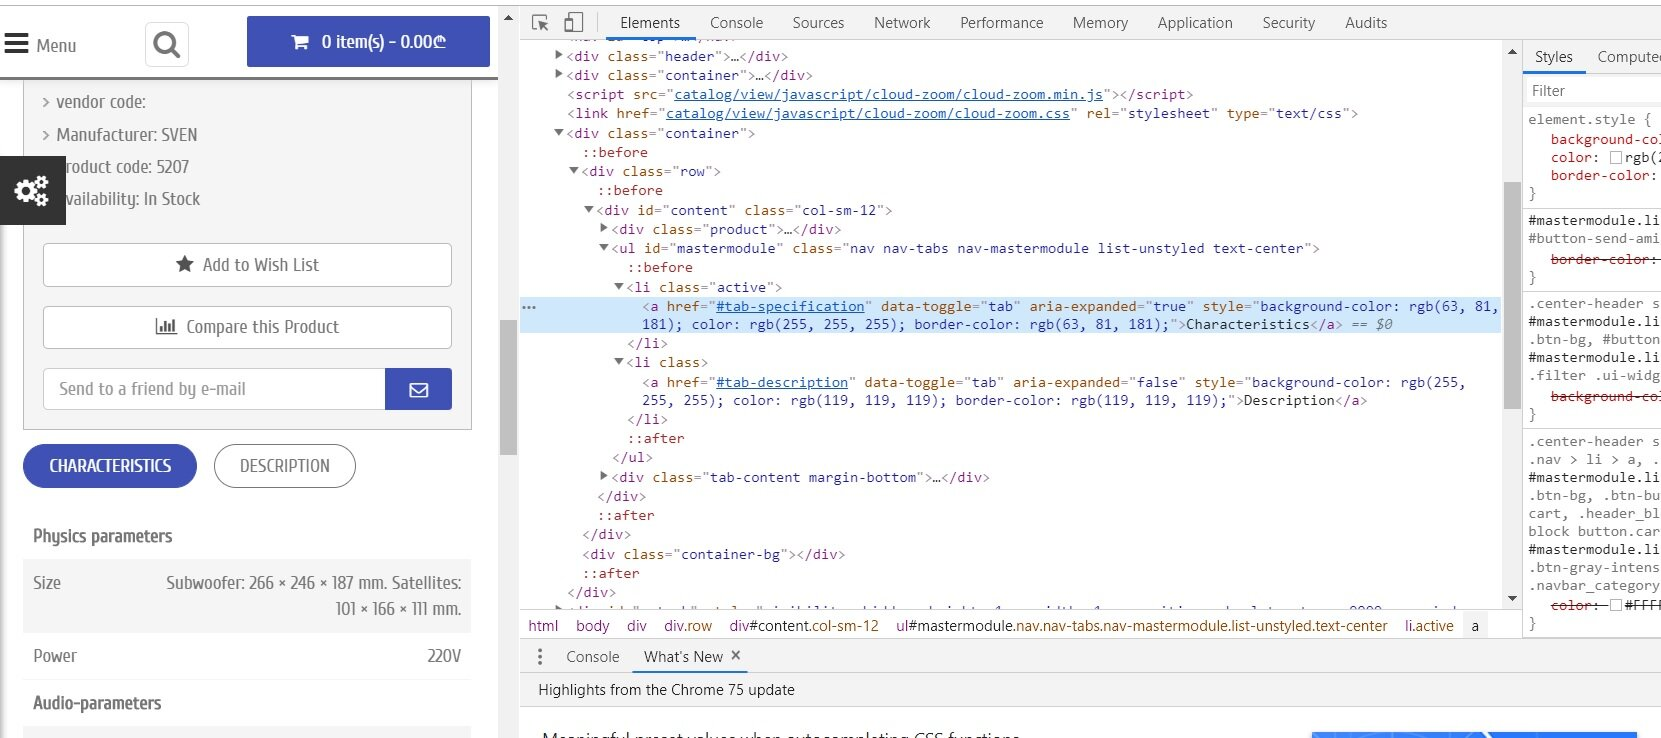Select the Styles sidebar tab
The image size is (1661, 738).
pos(1554,57)
